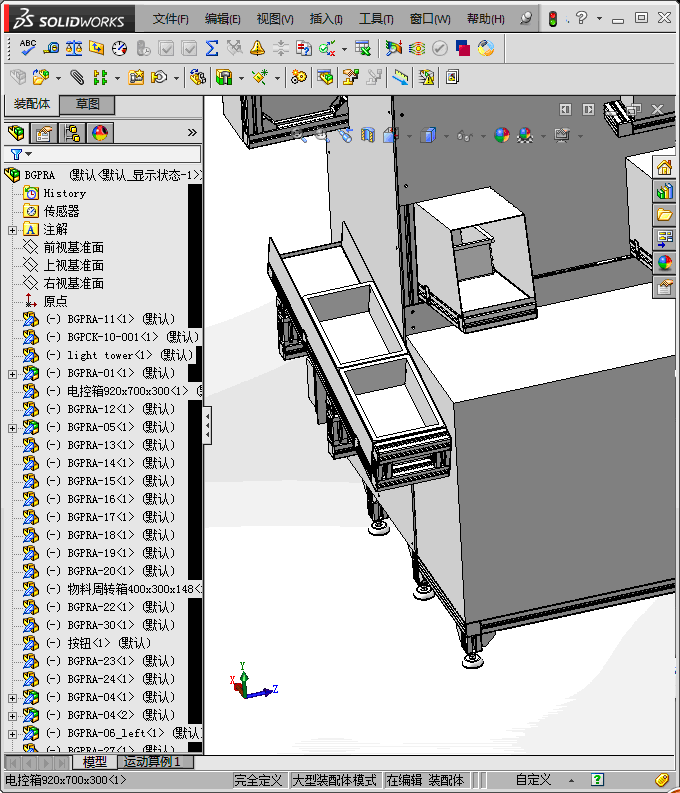
Task: Click the Exploded View icon
Action: 350,77
